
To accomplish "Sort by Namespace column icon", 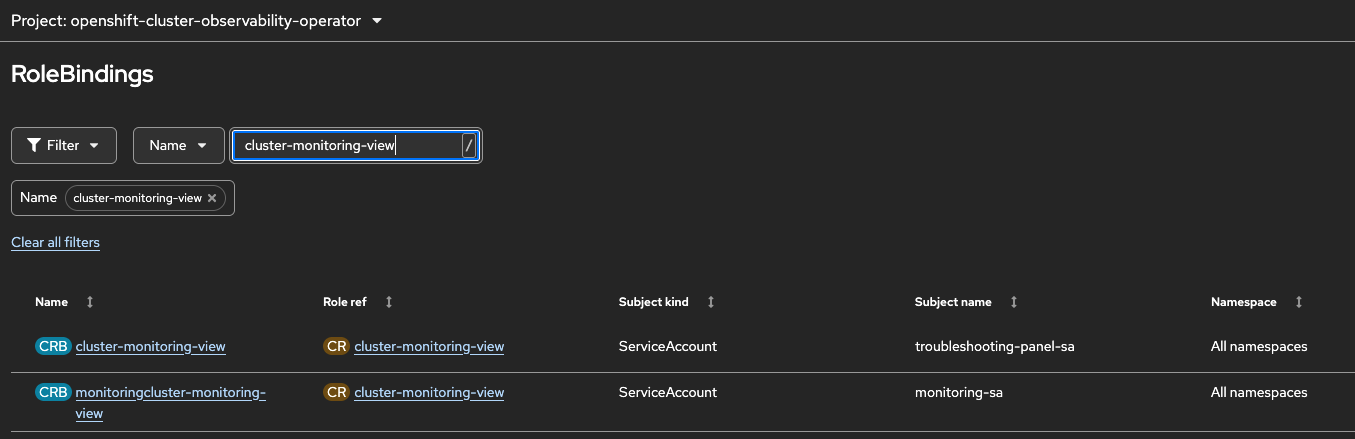I will [x=1299, y=302].
